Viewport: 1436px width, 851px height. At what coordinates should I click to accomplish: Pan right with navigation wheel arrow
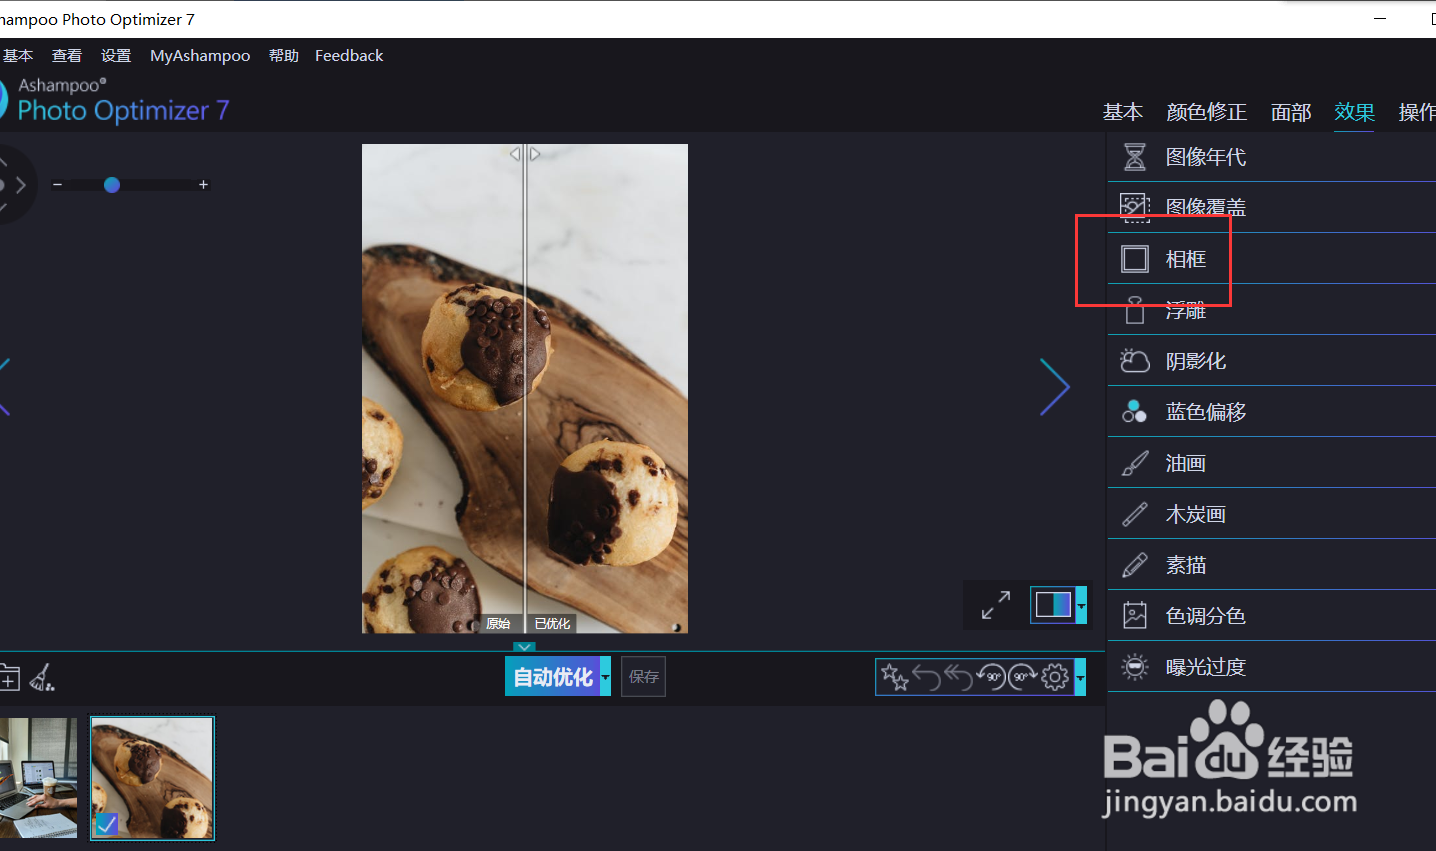click(x=21, y=185)
